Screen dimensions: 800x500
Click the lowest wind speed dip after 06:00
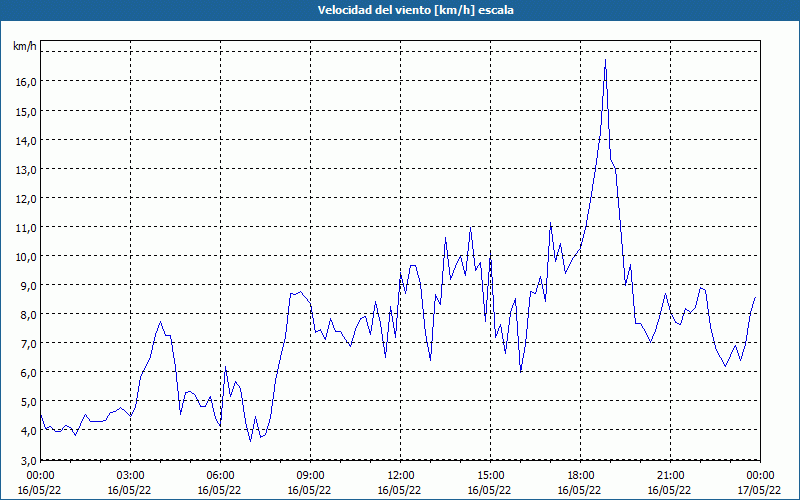(x=251, y=441)
